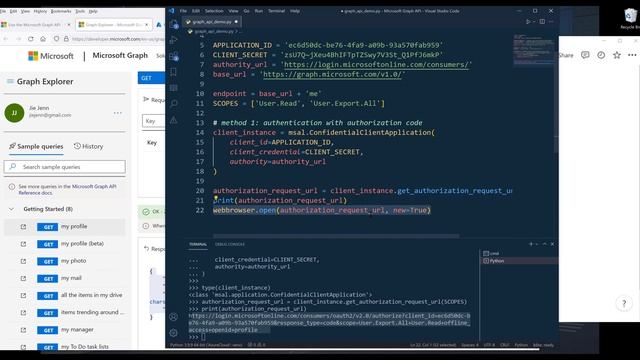Open the Extensions icon in VS Code activity bar
640x360 pixels.
pos(174,56)
